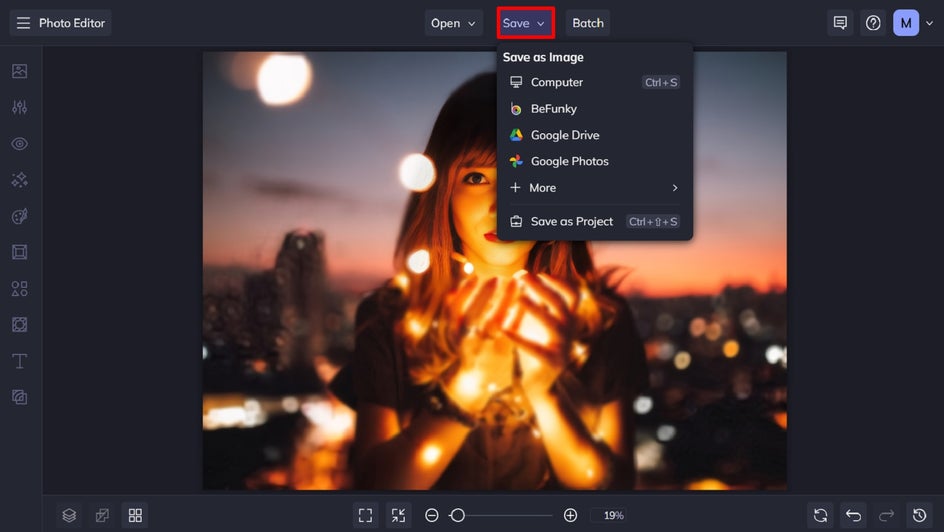Open the Open dropdown menu

tap(453, 23)
